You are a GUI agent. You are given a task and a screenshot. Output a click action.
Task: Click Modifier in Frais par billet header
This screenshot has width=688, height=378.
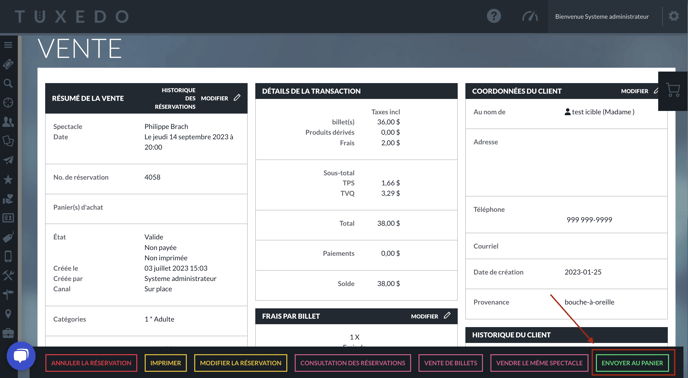(424, 316)
